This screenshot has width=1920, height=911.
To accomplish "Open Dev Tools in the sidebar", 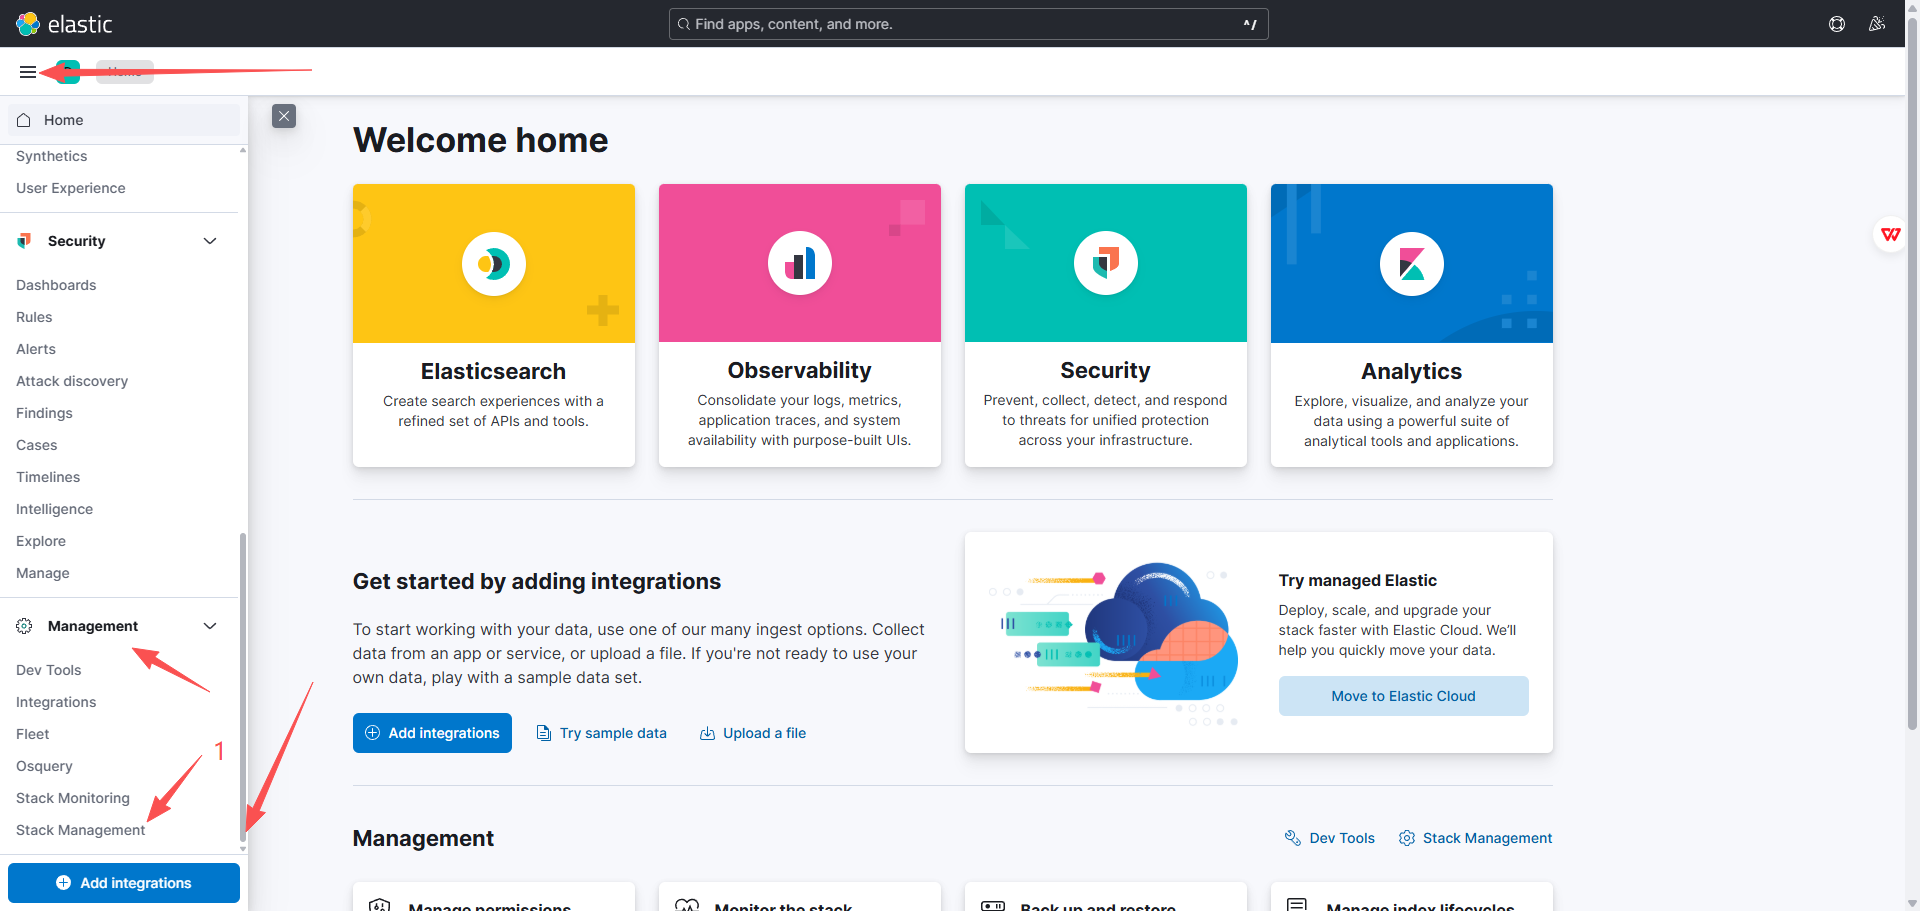I will click(x=49, y=670).
